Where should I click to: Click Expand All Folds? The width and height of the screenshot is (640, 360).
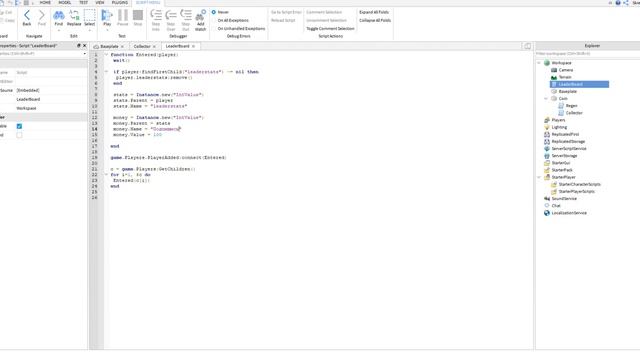(x=374, y=12)
